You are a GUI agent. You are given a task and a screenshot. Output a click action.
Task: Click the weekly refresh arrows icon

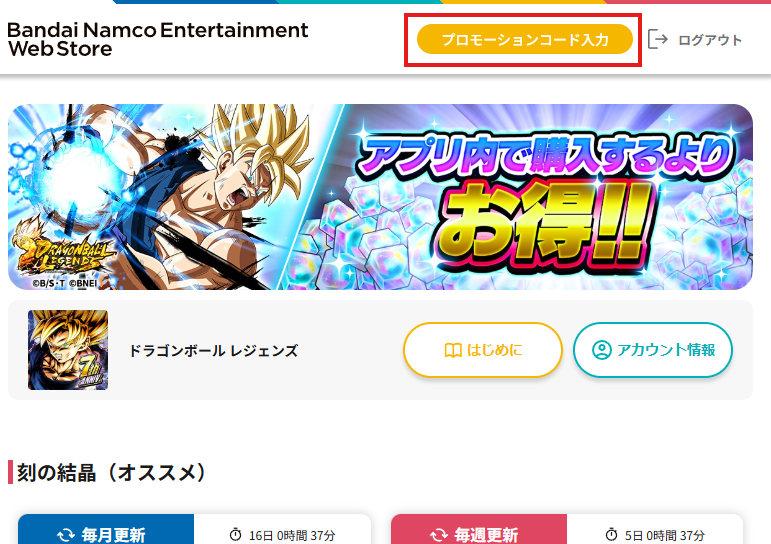(x=439, y=535)
